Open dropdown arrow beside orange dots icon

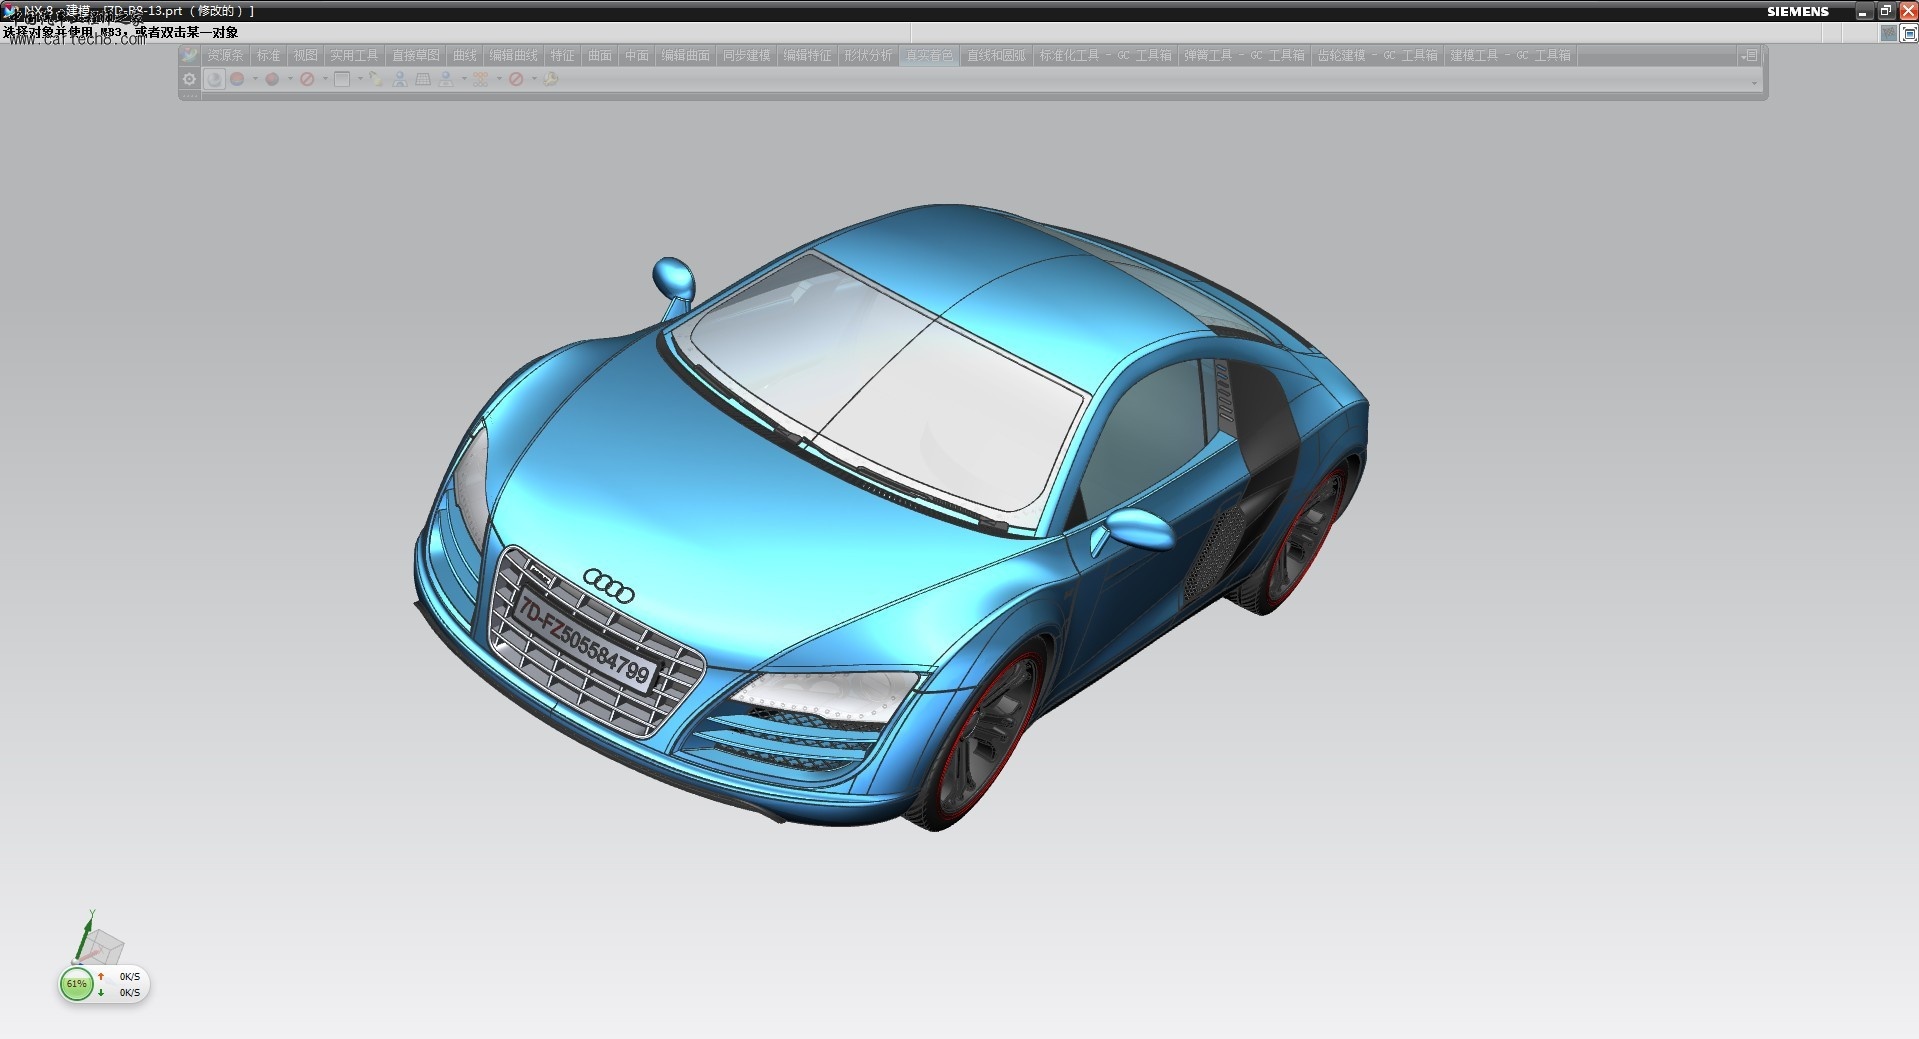[x=499, y=79]
